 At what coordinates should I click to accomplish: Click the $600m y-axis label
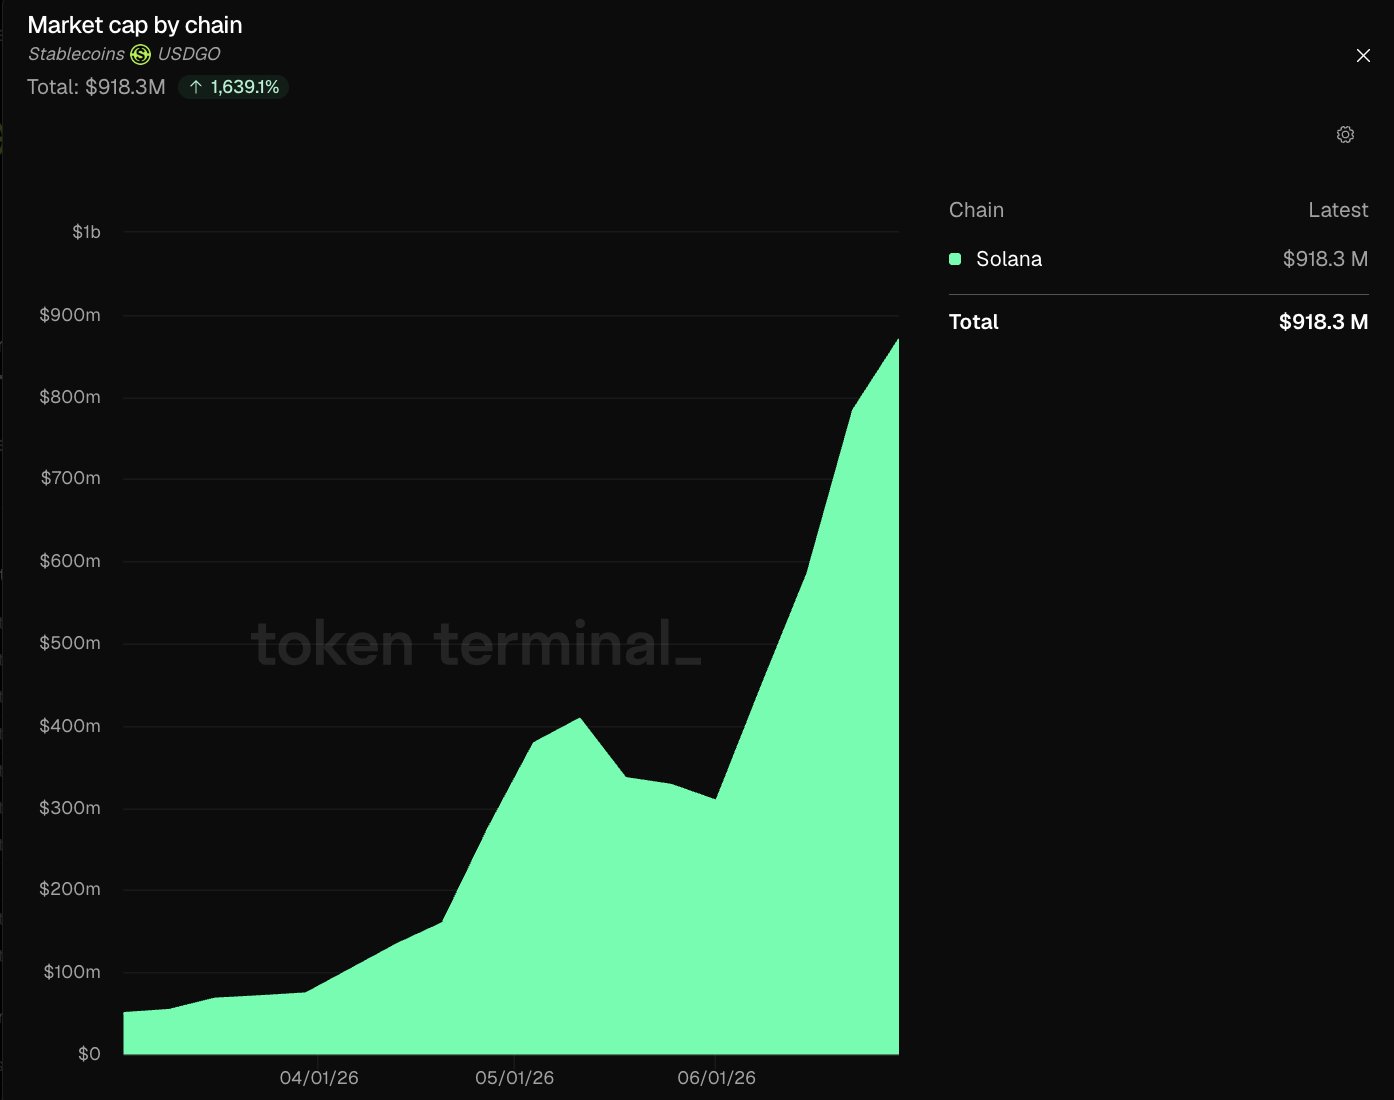coord(70,561)
